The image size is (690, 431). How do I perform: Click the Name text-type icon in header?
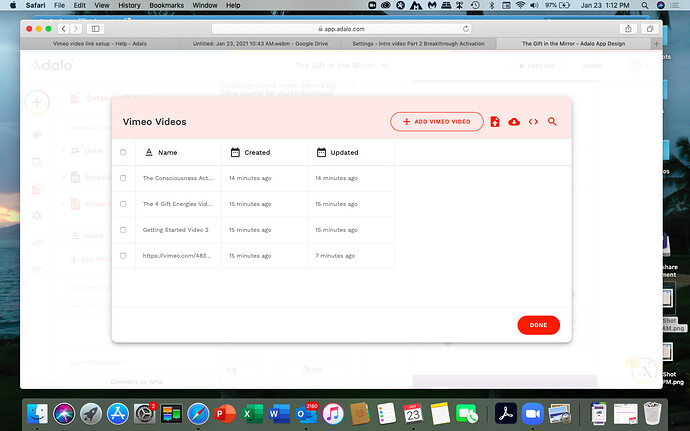click(x=149, y=152)
